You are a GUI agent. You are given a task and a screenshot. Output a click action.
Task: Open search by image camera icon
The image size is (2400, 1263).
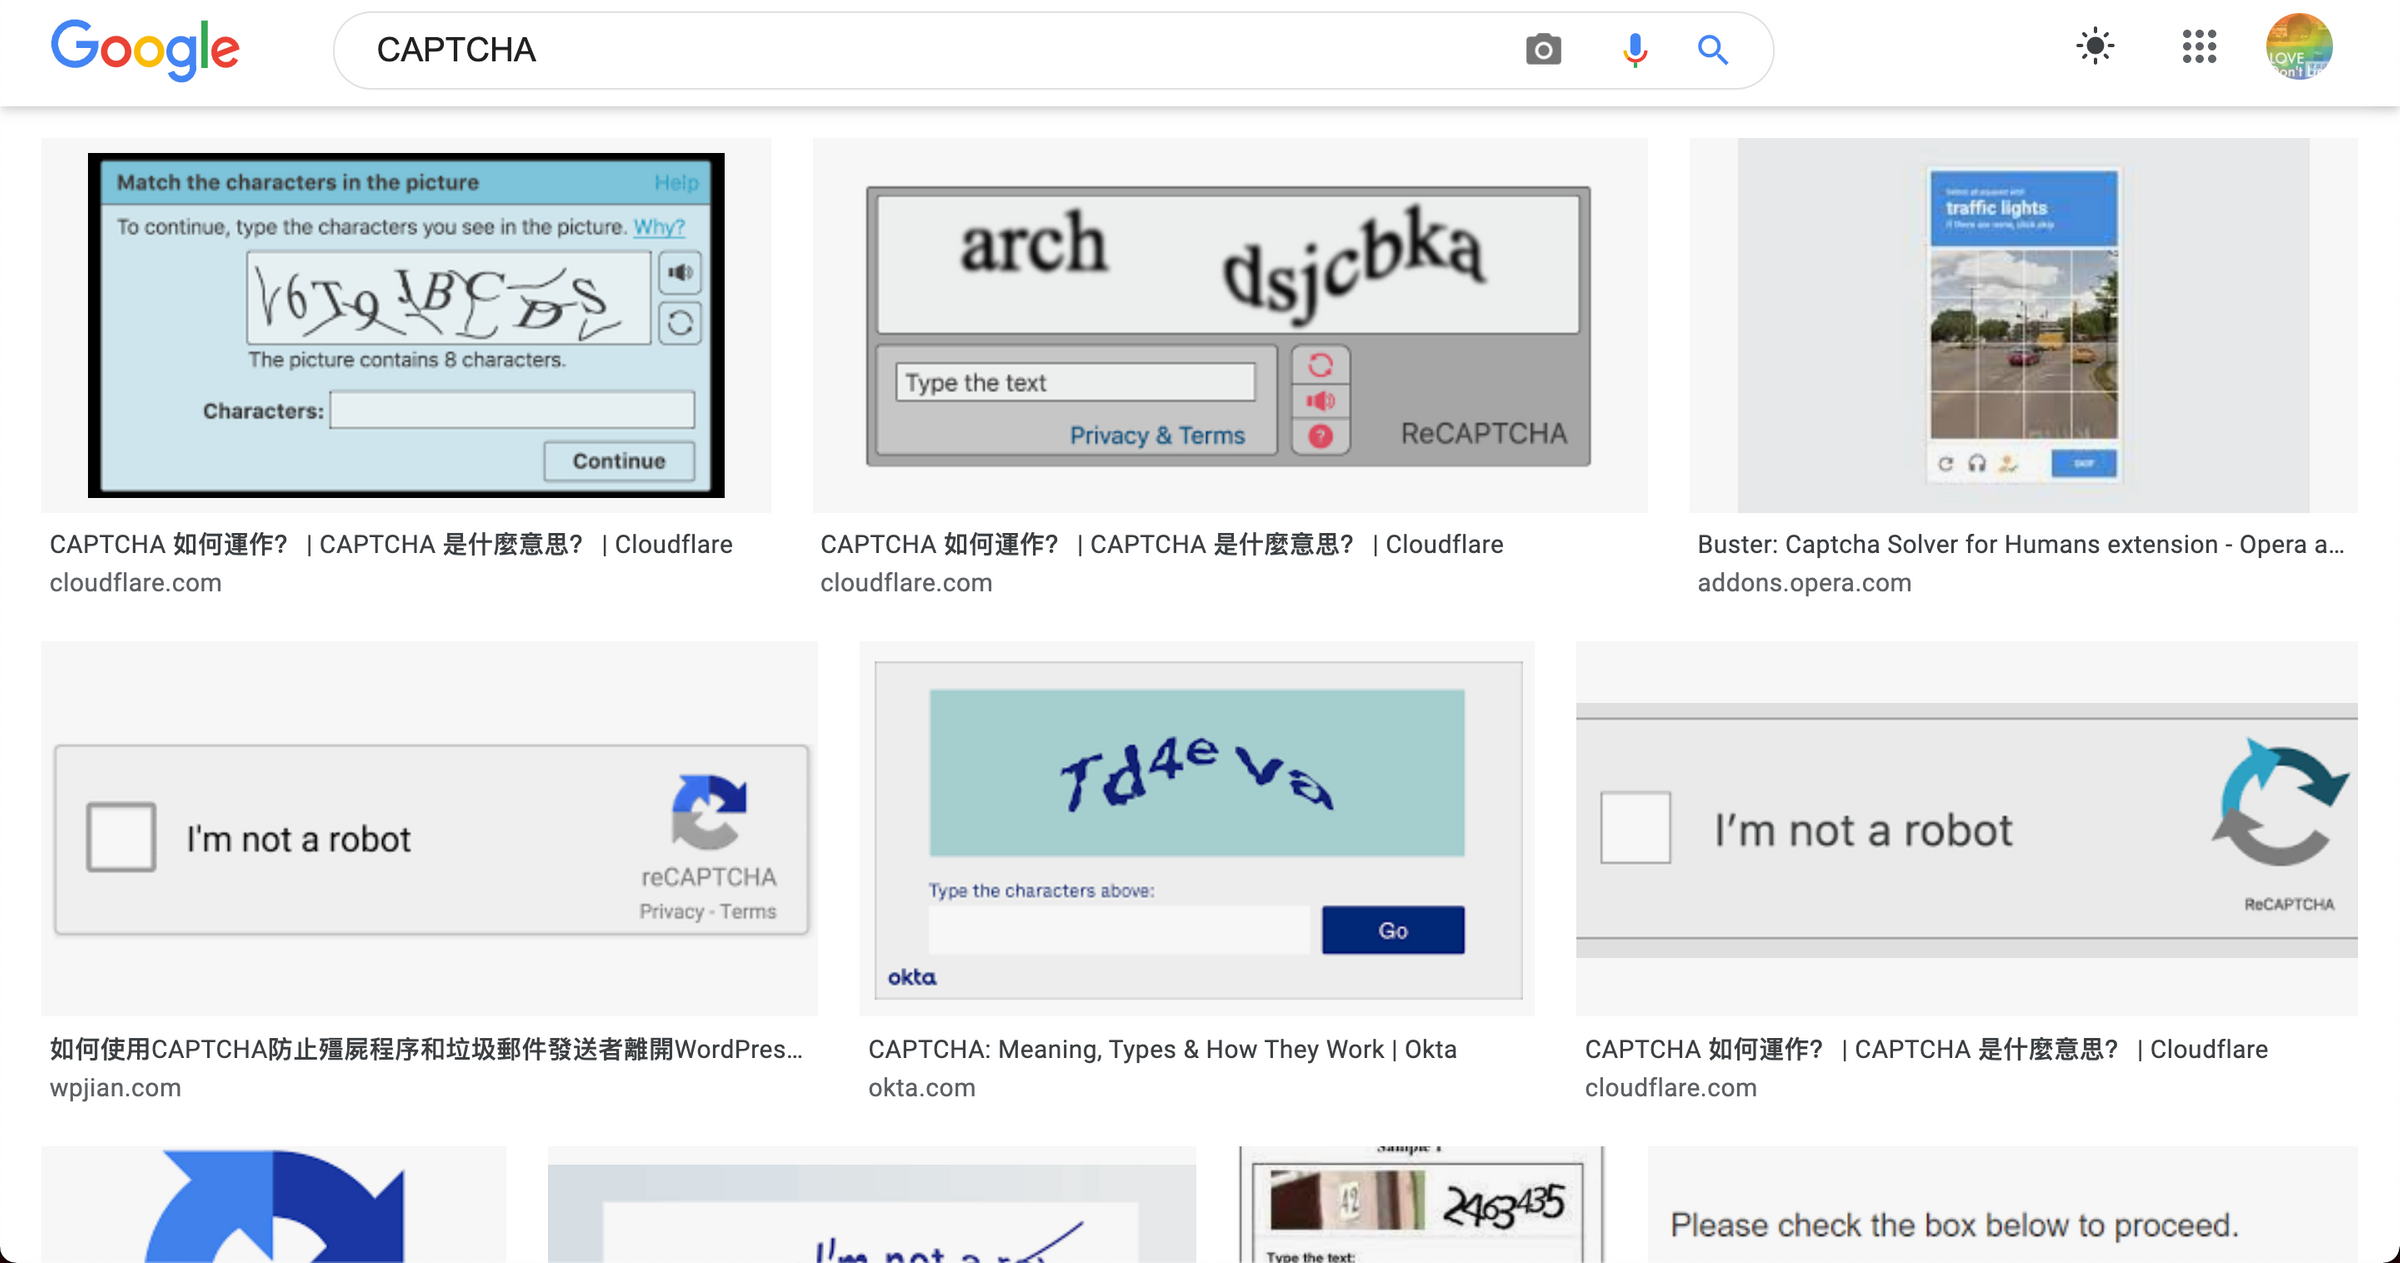[x=1543, y=49]
